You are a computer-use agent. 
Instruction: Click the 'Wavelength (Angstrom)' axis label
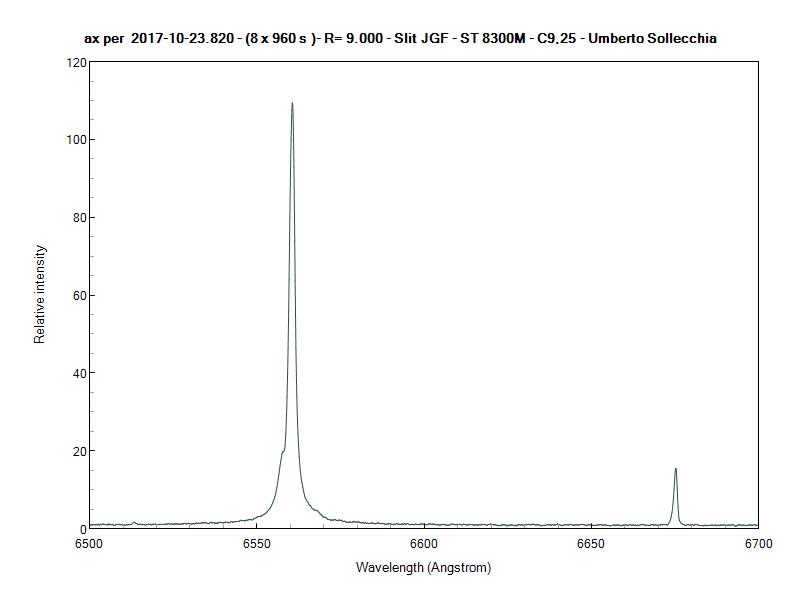[x=424, y=568]
